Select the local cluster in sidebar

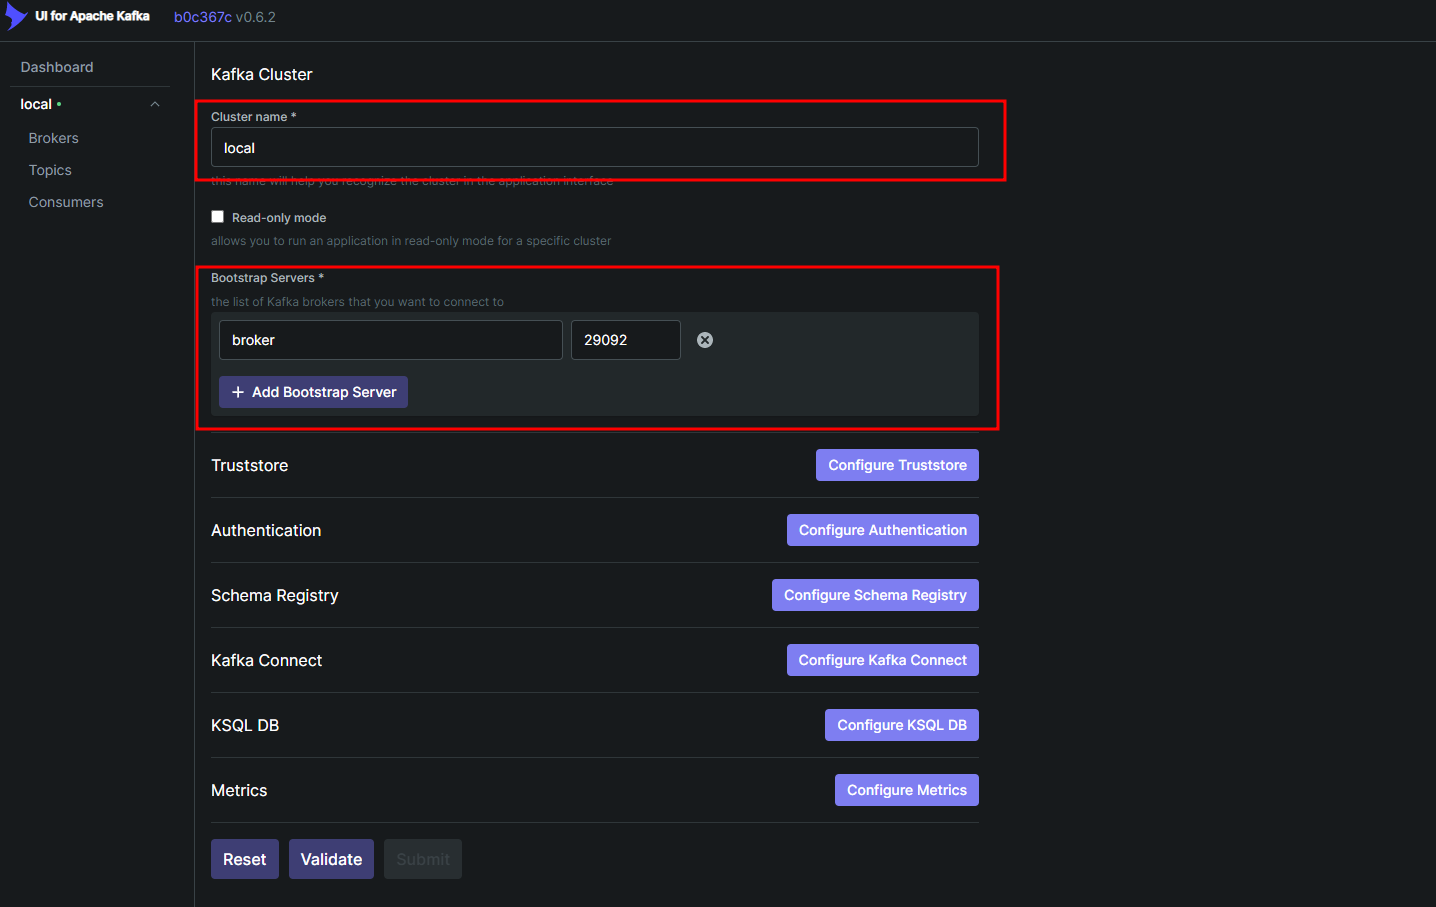tap(36, 104)
